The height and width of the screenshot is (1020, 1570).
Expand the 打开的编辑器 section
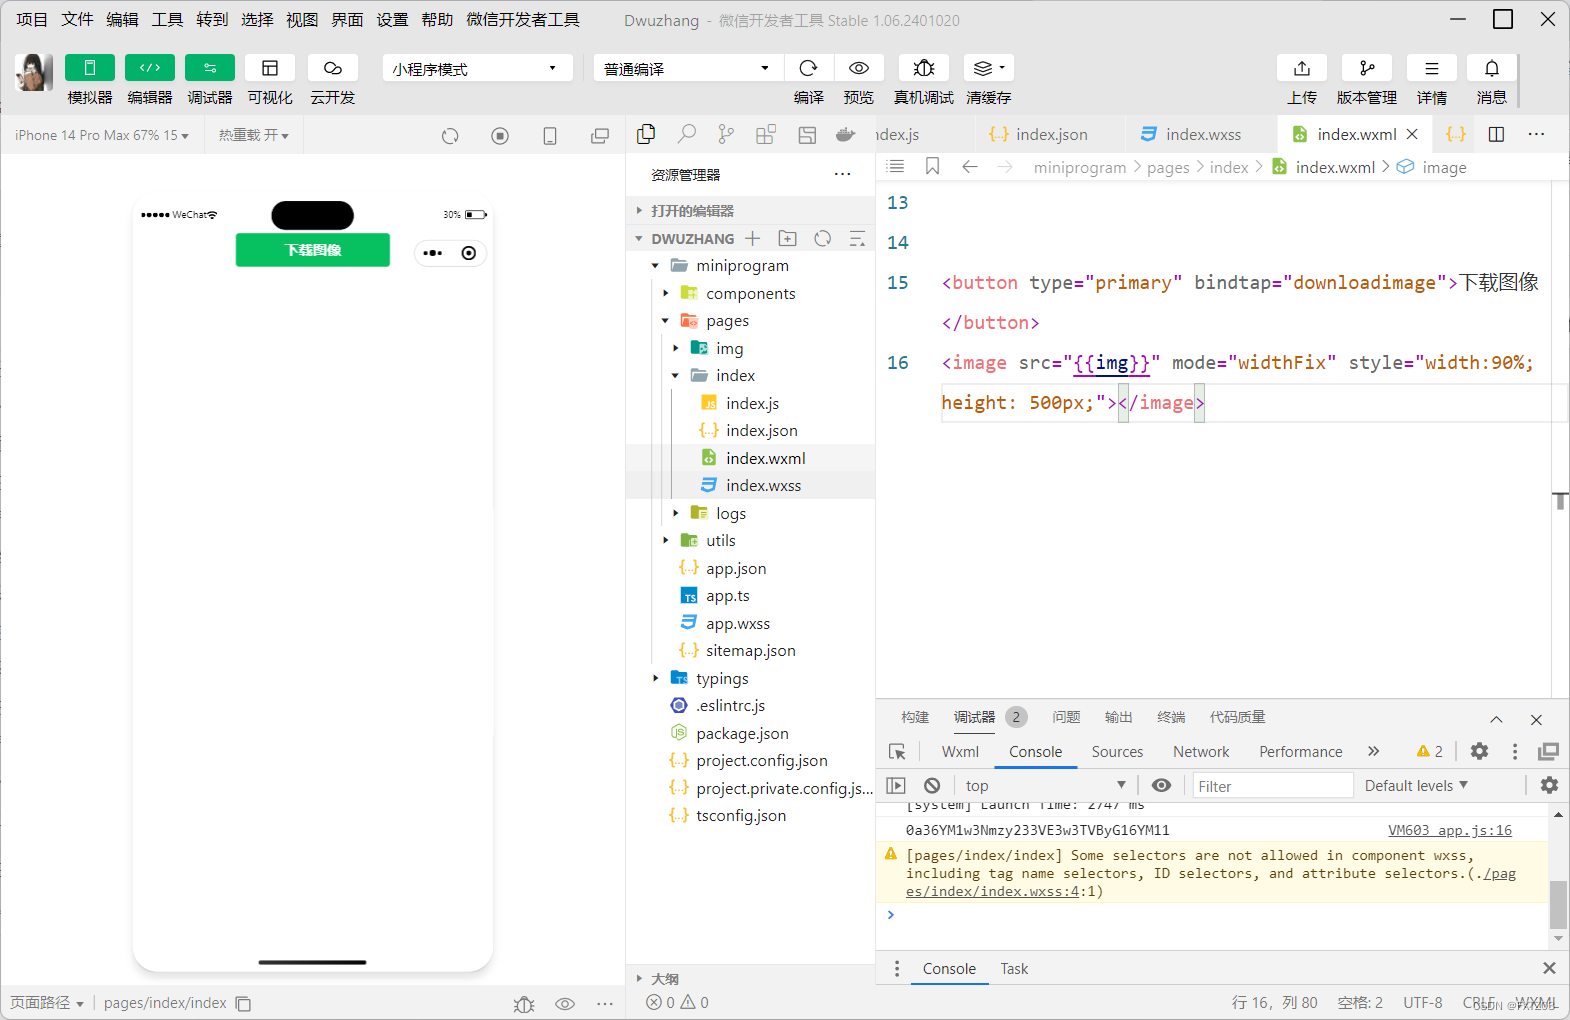[x=750, y=211]
